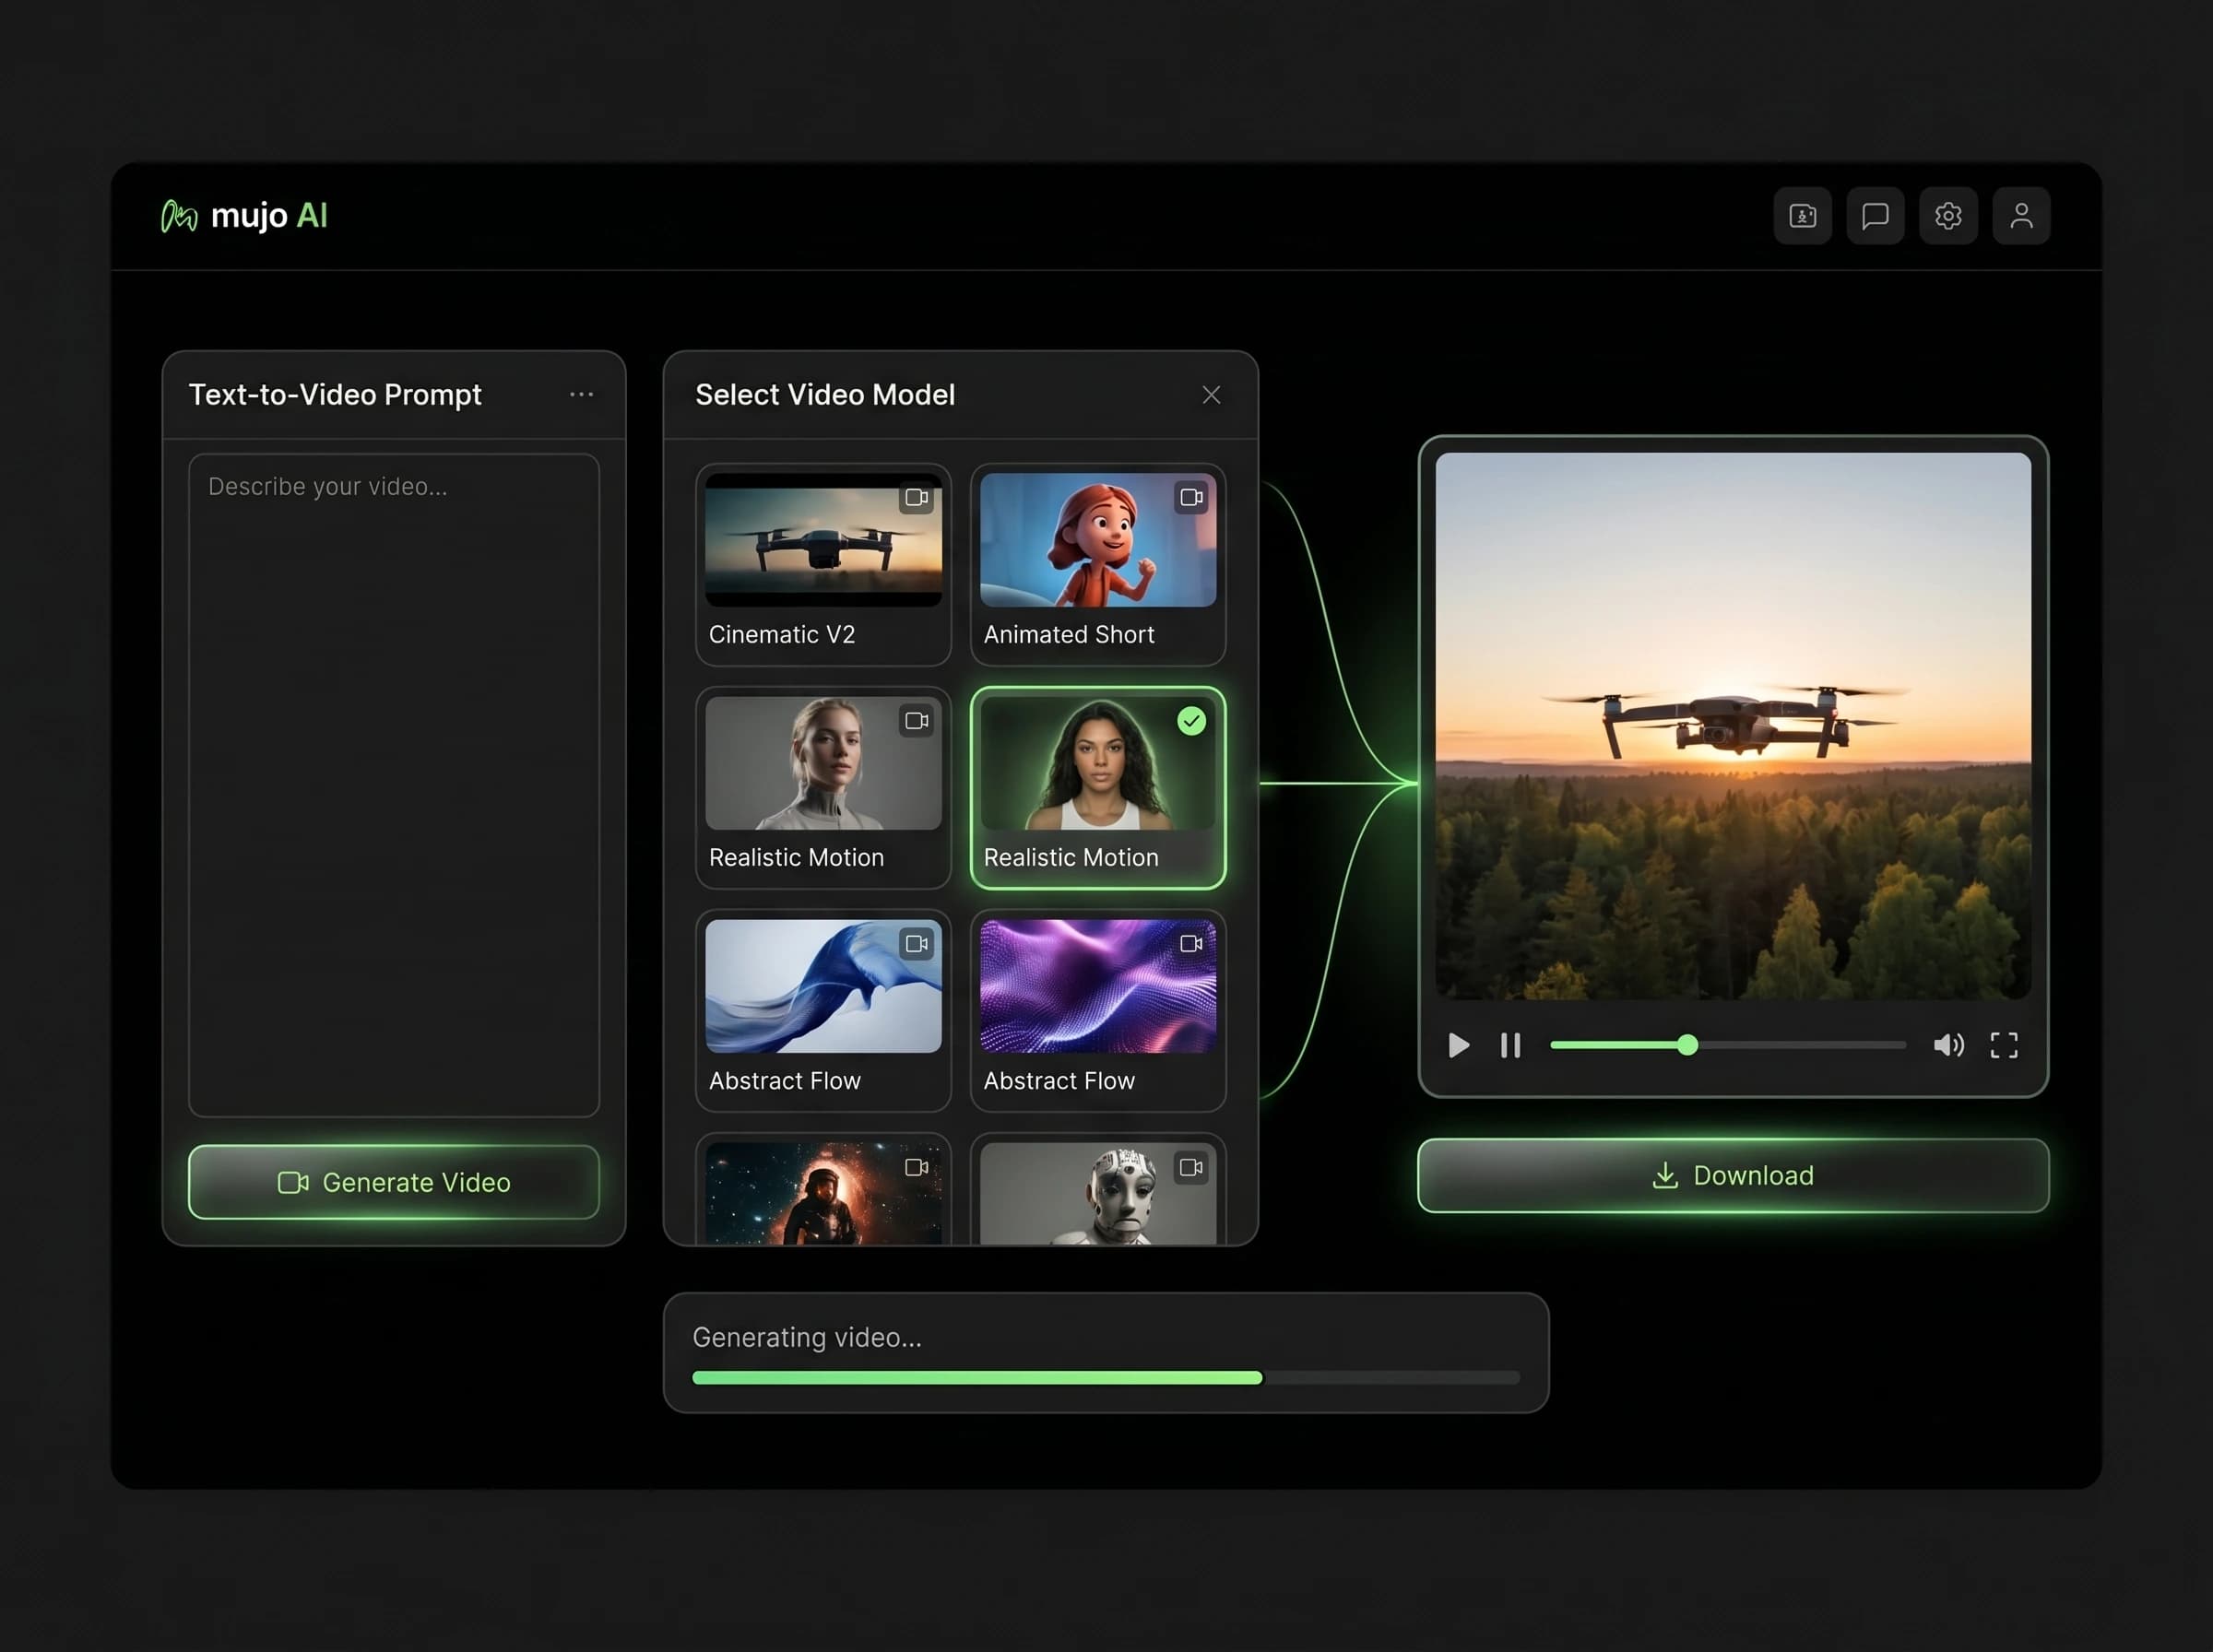Select the dark-haired woman Realistic Motion thumbnail
Image resolution: width=2213 pixels, height=1652 pixels.
(1098, 763)
